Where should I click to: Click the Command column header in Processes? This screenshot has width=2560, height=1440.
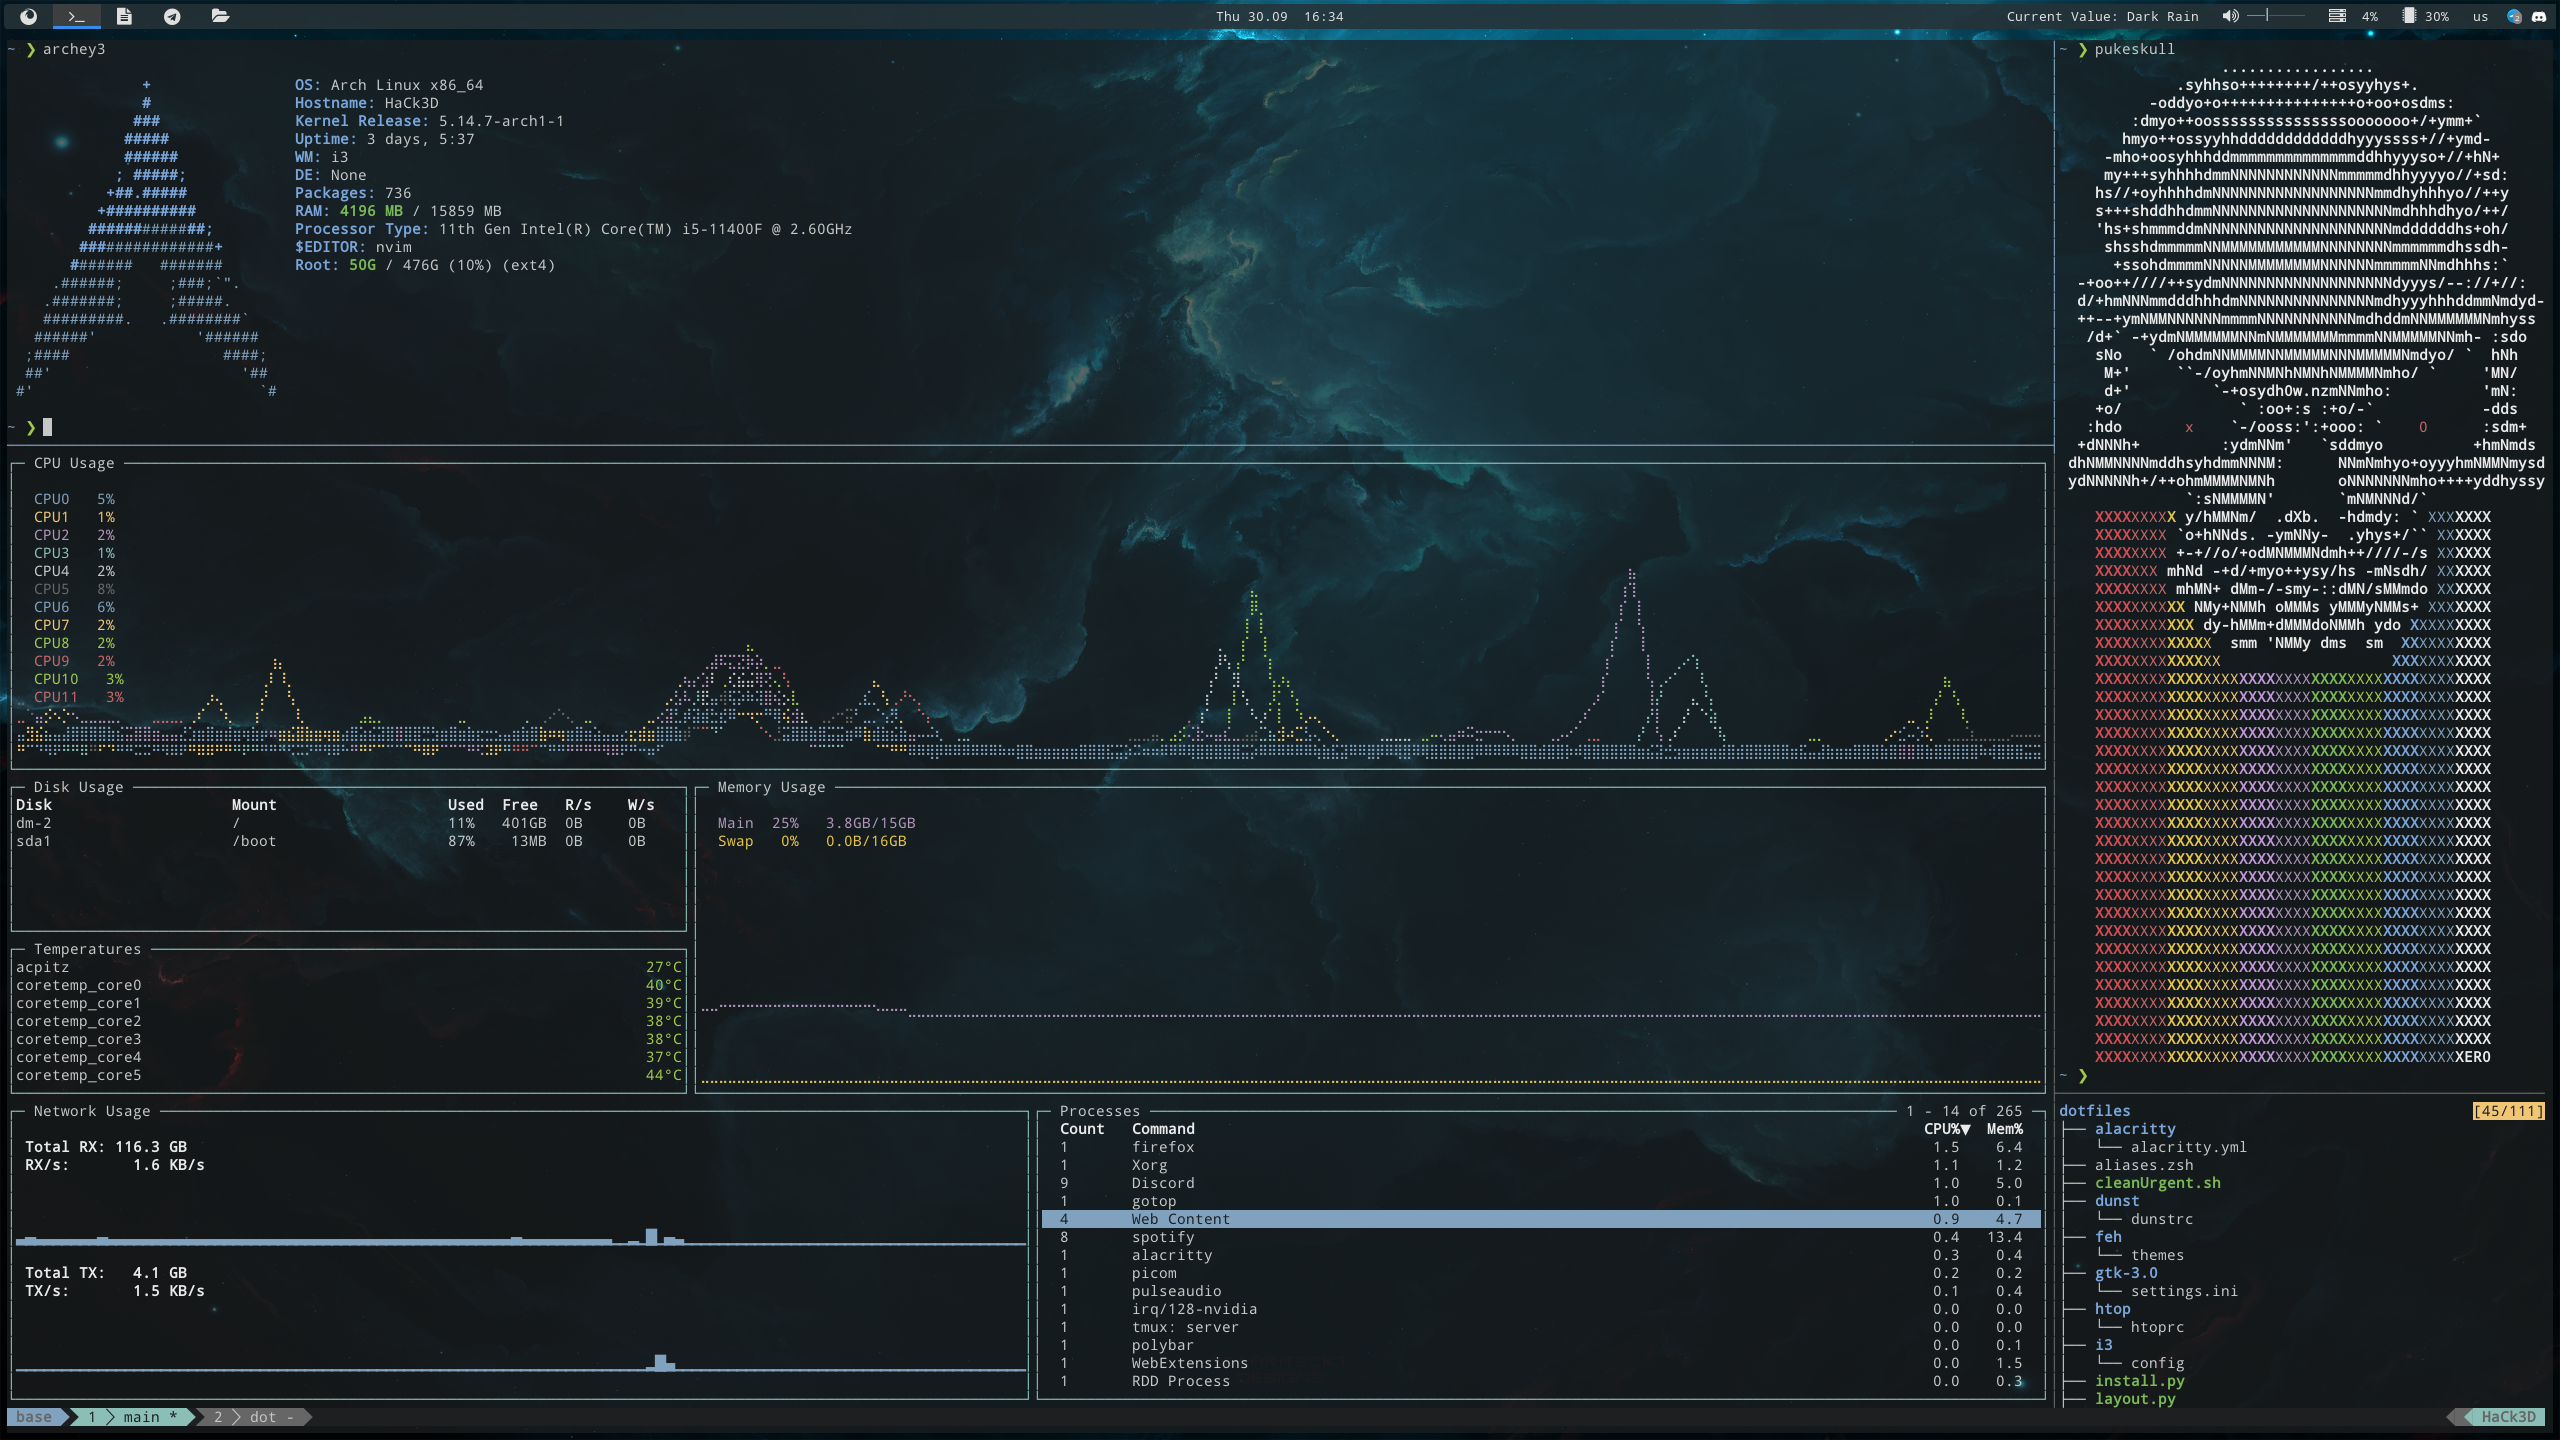click(1163, 1129)
